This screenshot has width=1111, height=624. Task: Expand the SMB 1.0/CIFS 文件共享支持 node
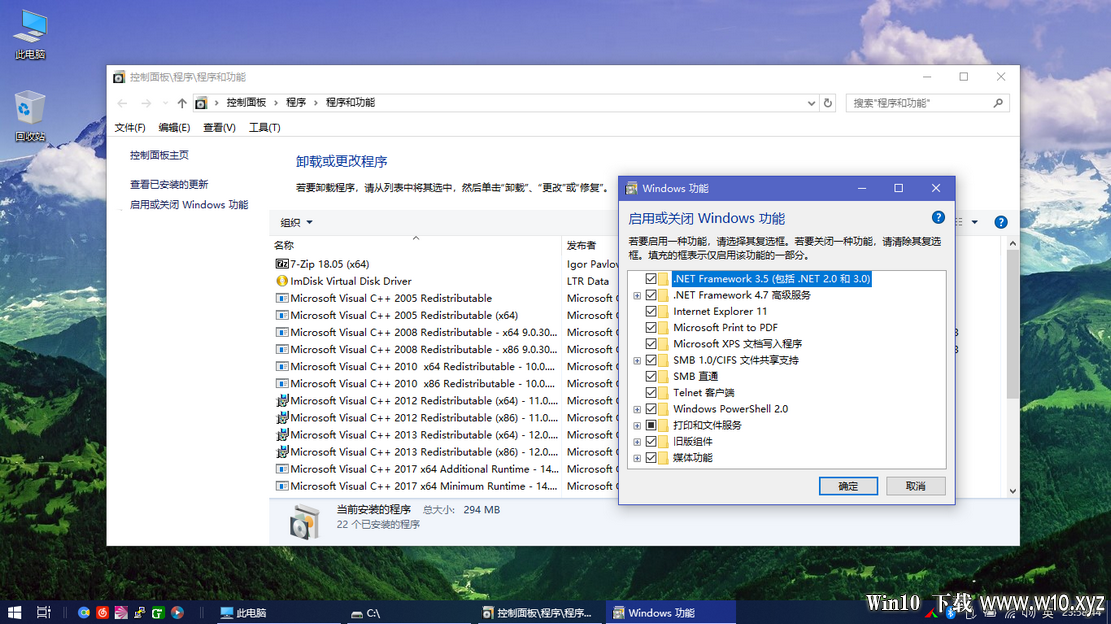637,361
